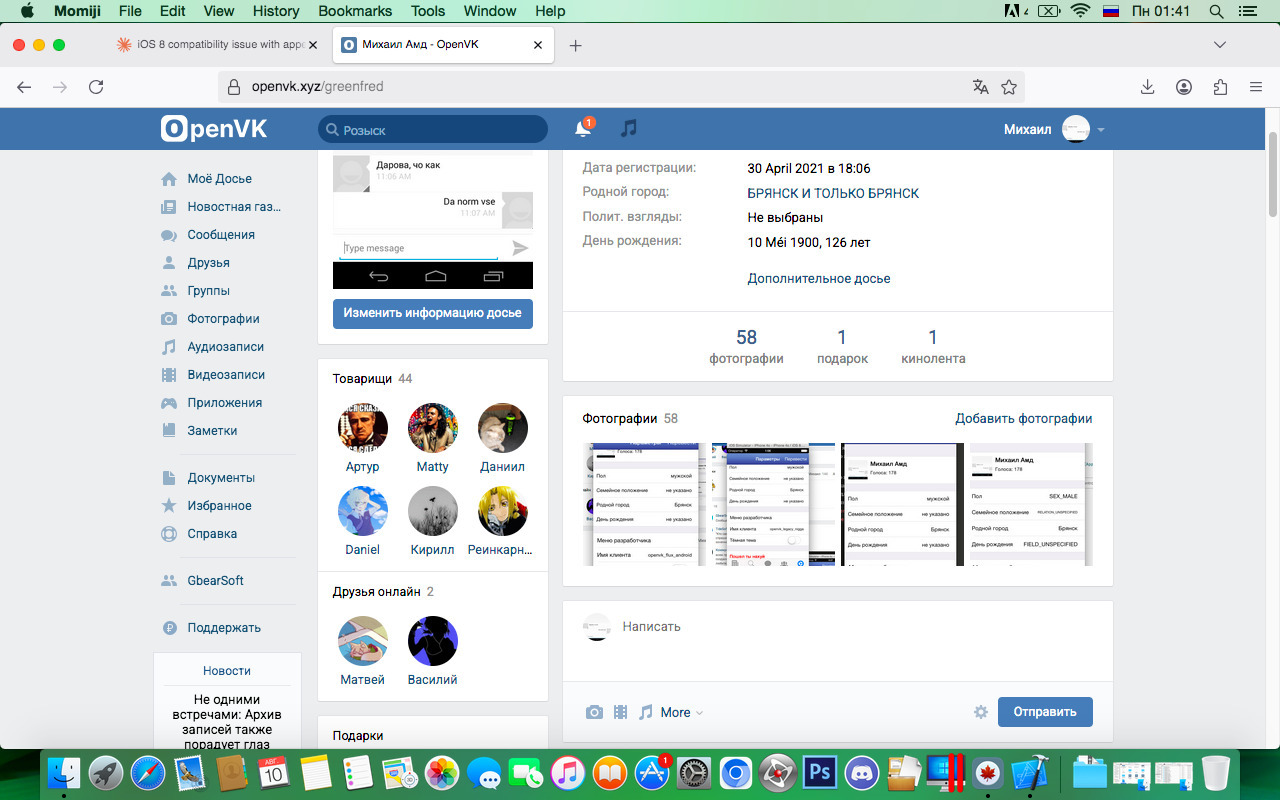Select the Михаил Амд - OpenVK tab
Image resolution: width=1280 pixels, height=800 pixels.
(x=442, y=45)
